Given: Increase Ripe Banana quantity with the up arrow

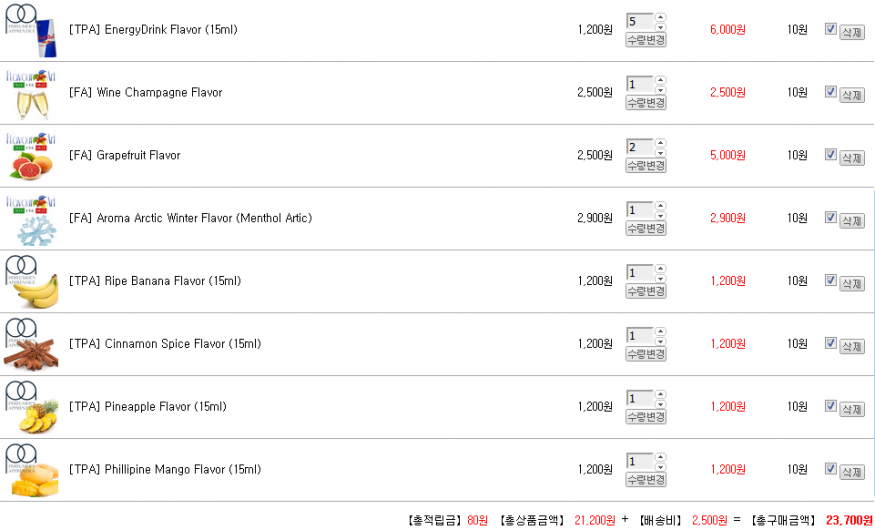Looking at the screenshot, I should [x=660, y=268].
